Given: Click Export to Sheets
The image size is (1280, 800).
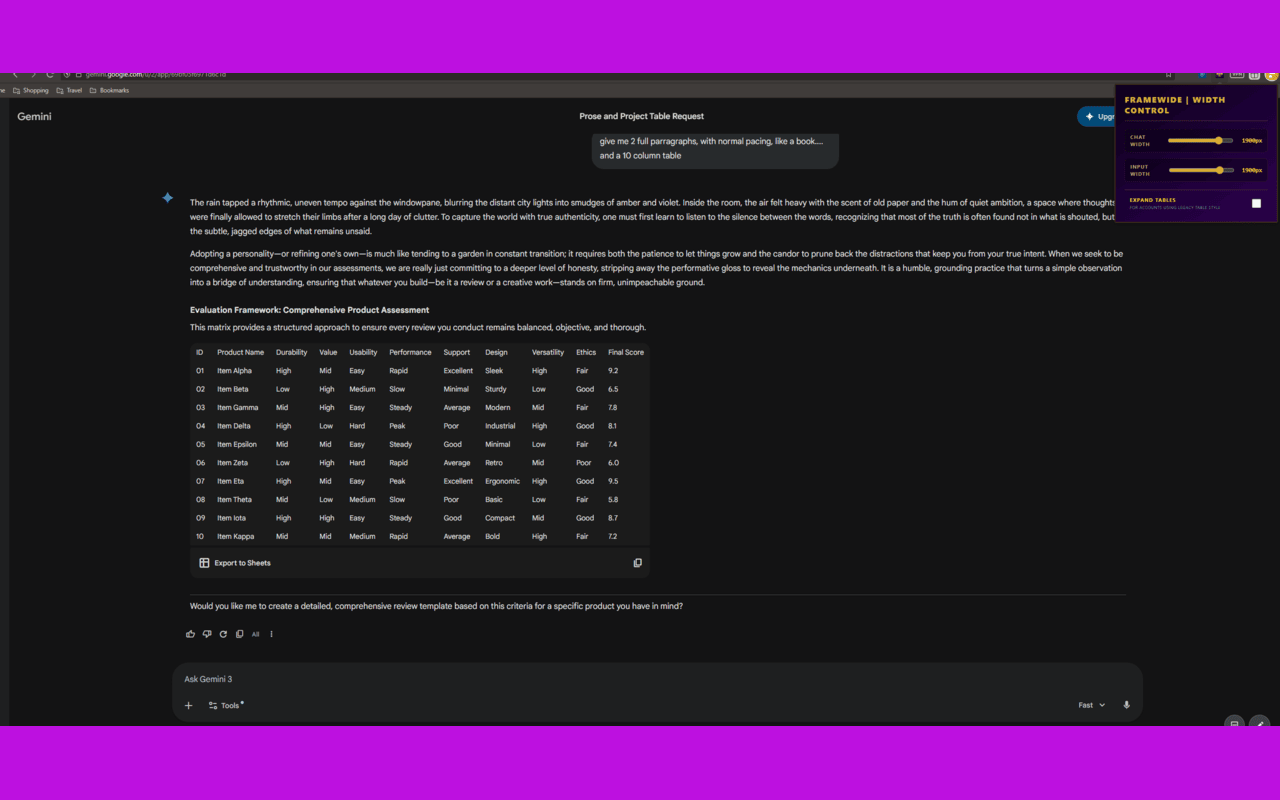Looking at the screenshot, I should [x=234, y=562].
